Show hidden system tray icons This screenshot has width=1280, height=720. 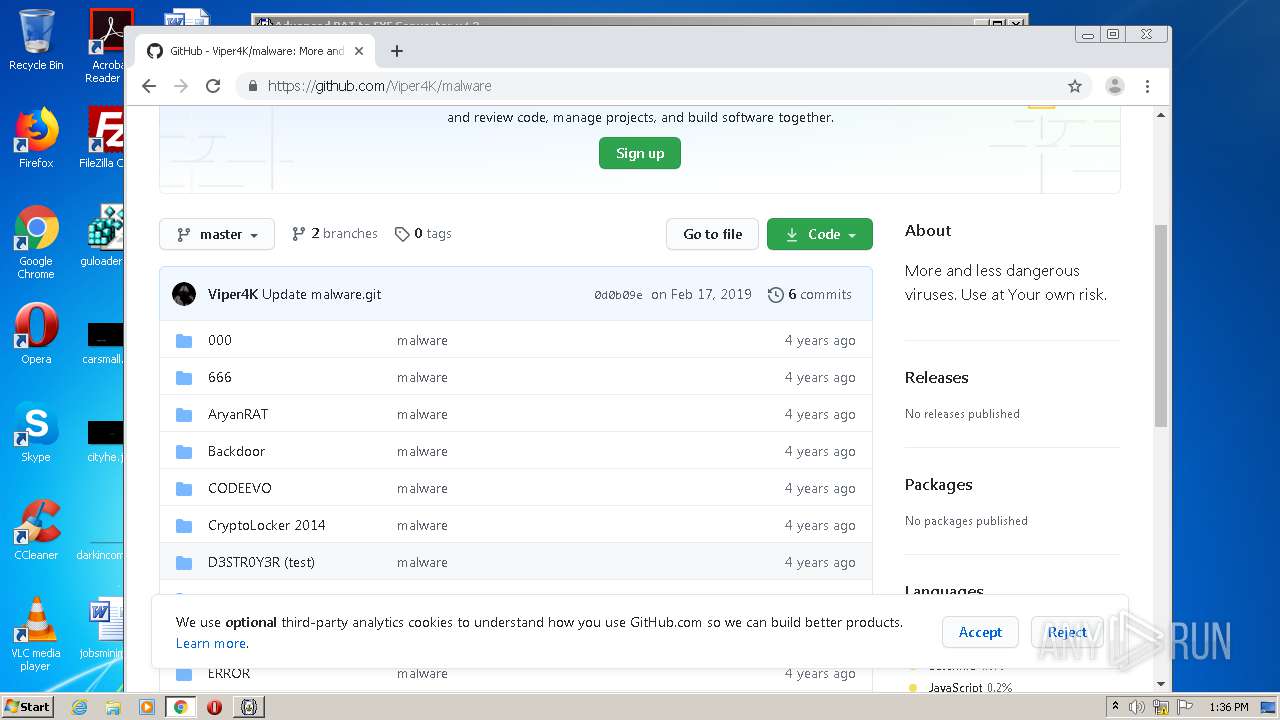tap(1115, 707)
